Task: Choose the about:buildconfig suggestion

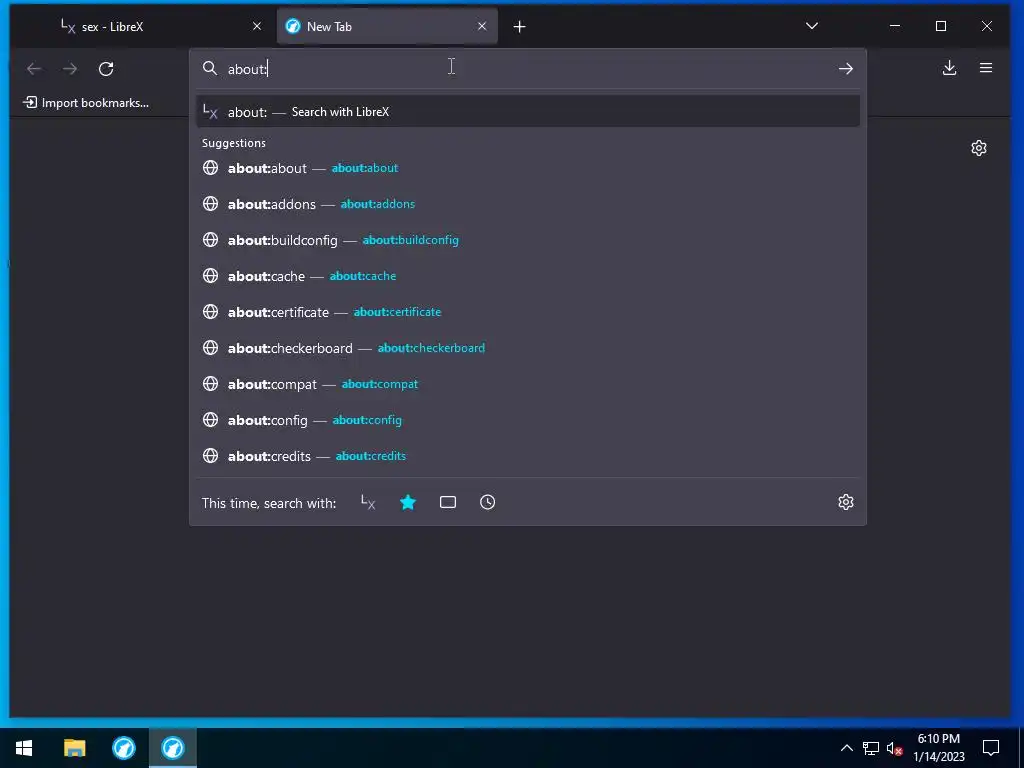Action: point(528,240)
